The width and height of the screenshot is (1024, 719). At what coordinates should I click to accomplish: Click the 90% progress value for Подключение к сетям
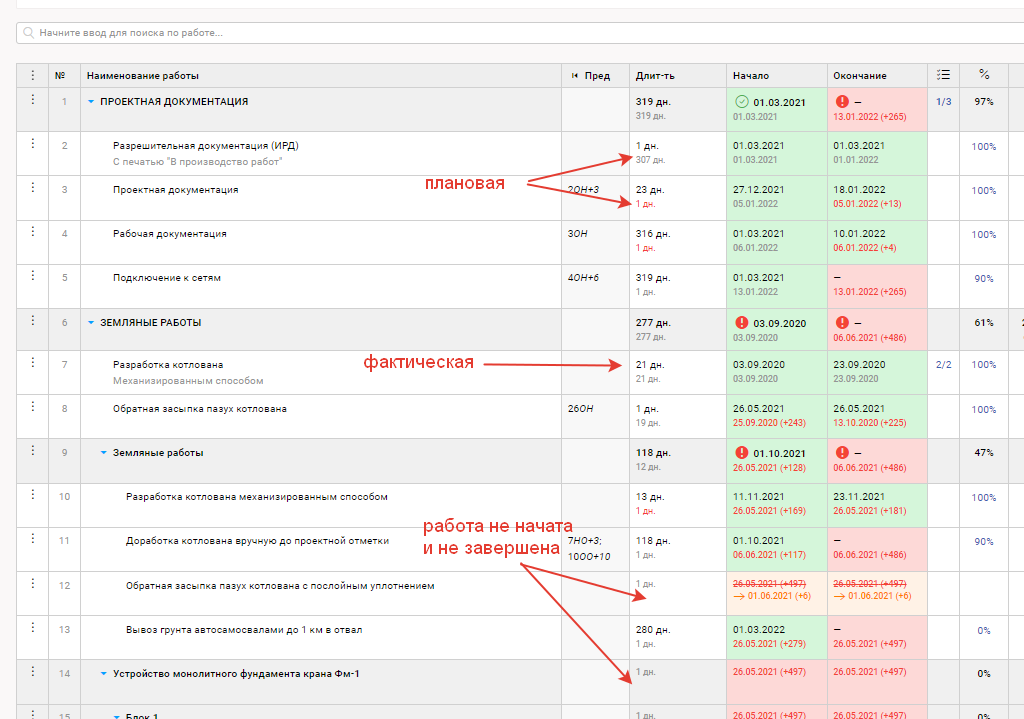point(984,278)
